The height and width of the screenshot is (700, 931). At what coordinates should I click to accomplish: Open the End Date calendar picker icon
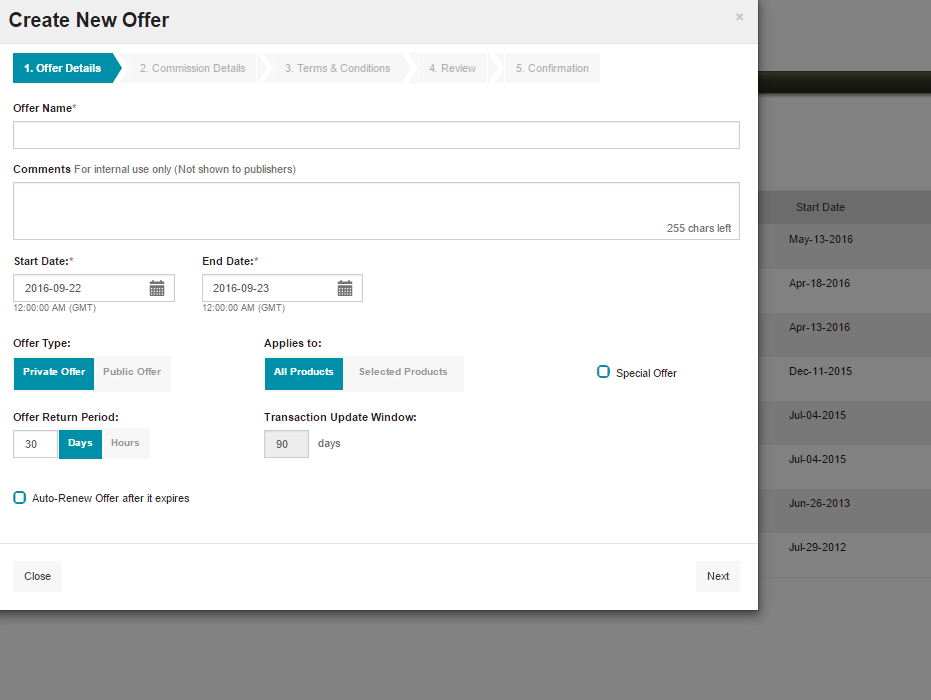(345, 288)
